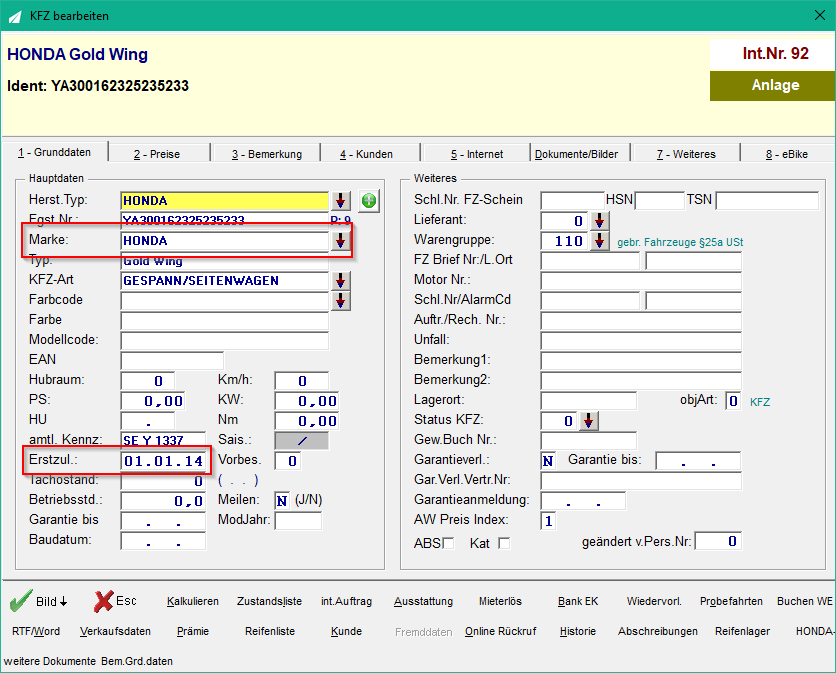Click the weitere Dokumente button

click(50, 661)
